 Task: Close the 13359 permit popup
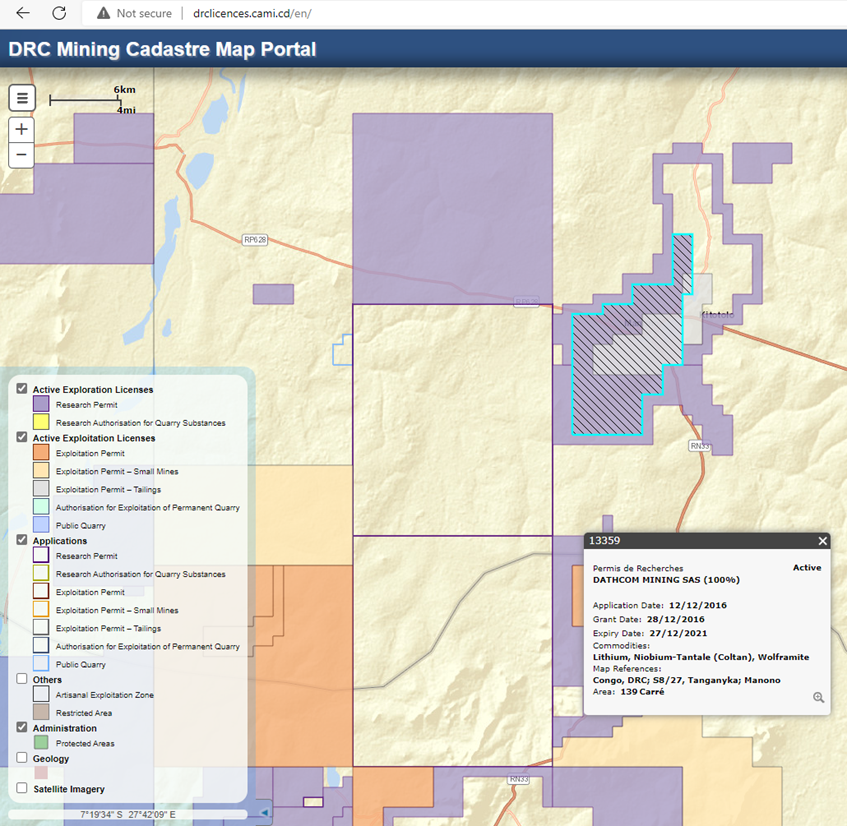[x=822, y=541]
